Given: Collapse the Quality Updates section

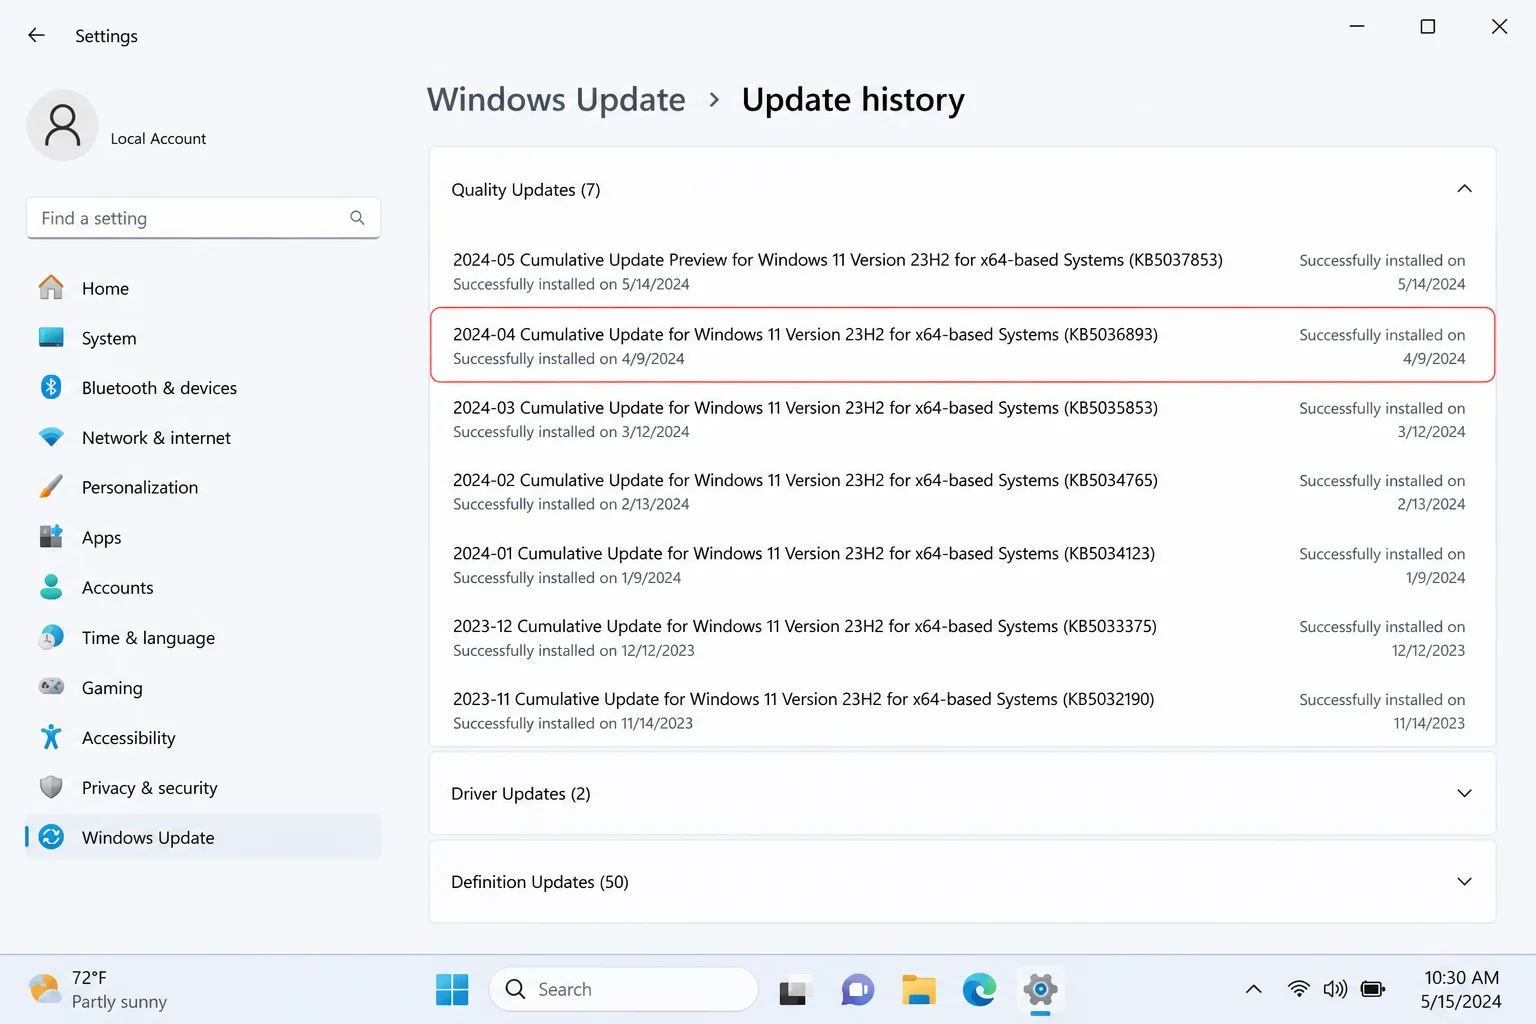Looking at the screenshot, I should 1464,189.
